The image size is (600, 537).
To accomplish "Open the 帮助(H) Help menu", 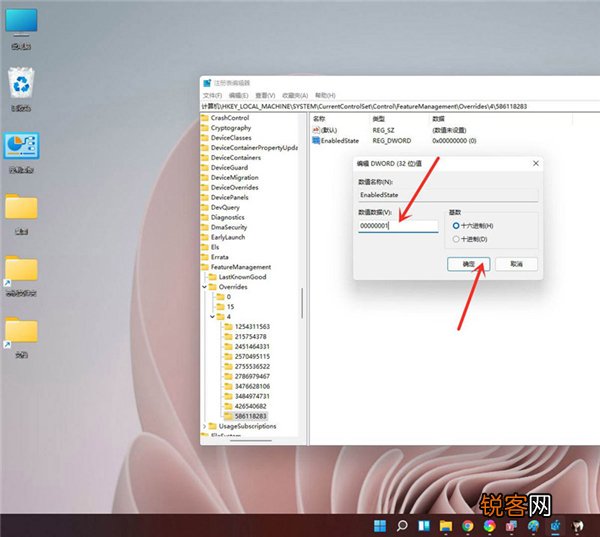I will 325,95.
